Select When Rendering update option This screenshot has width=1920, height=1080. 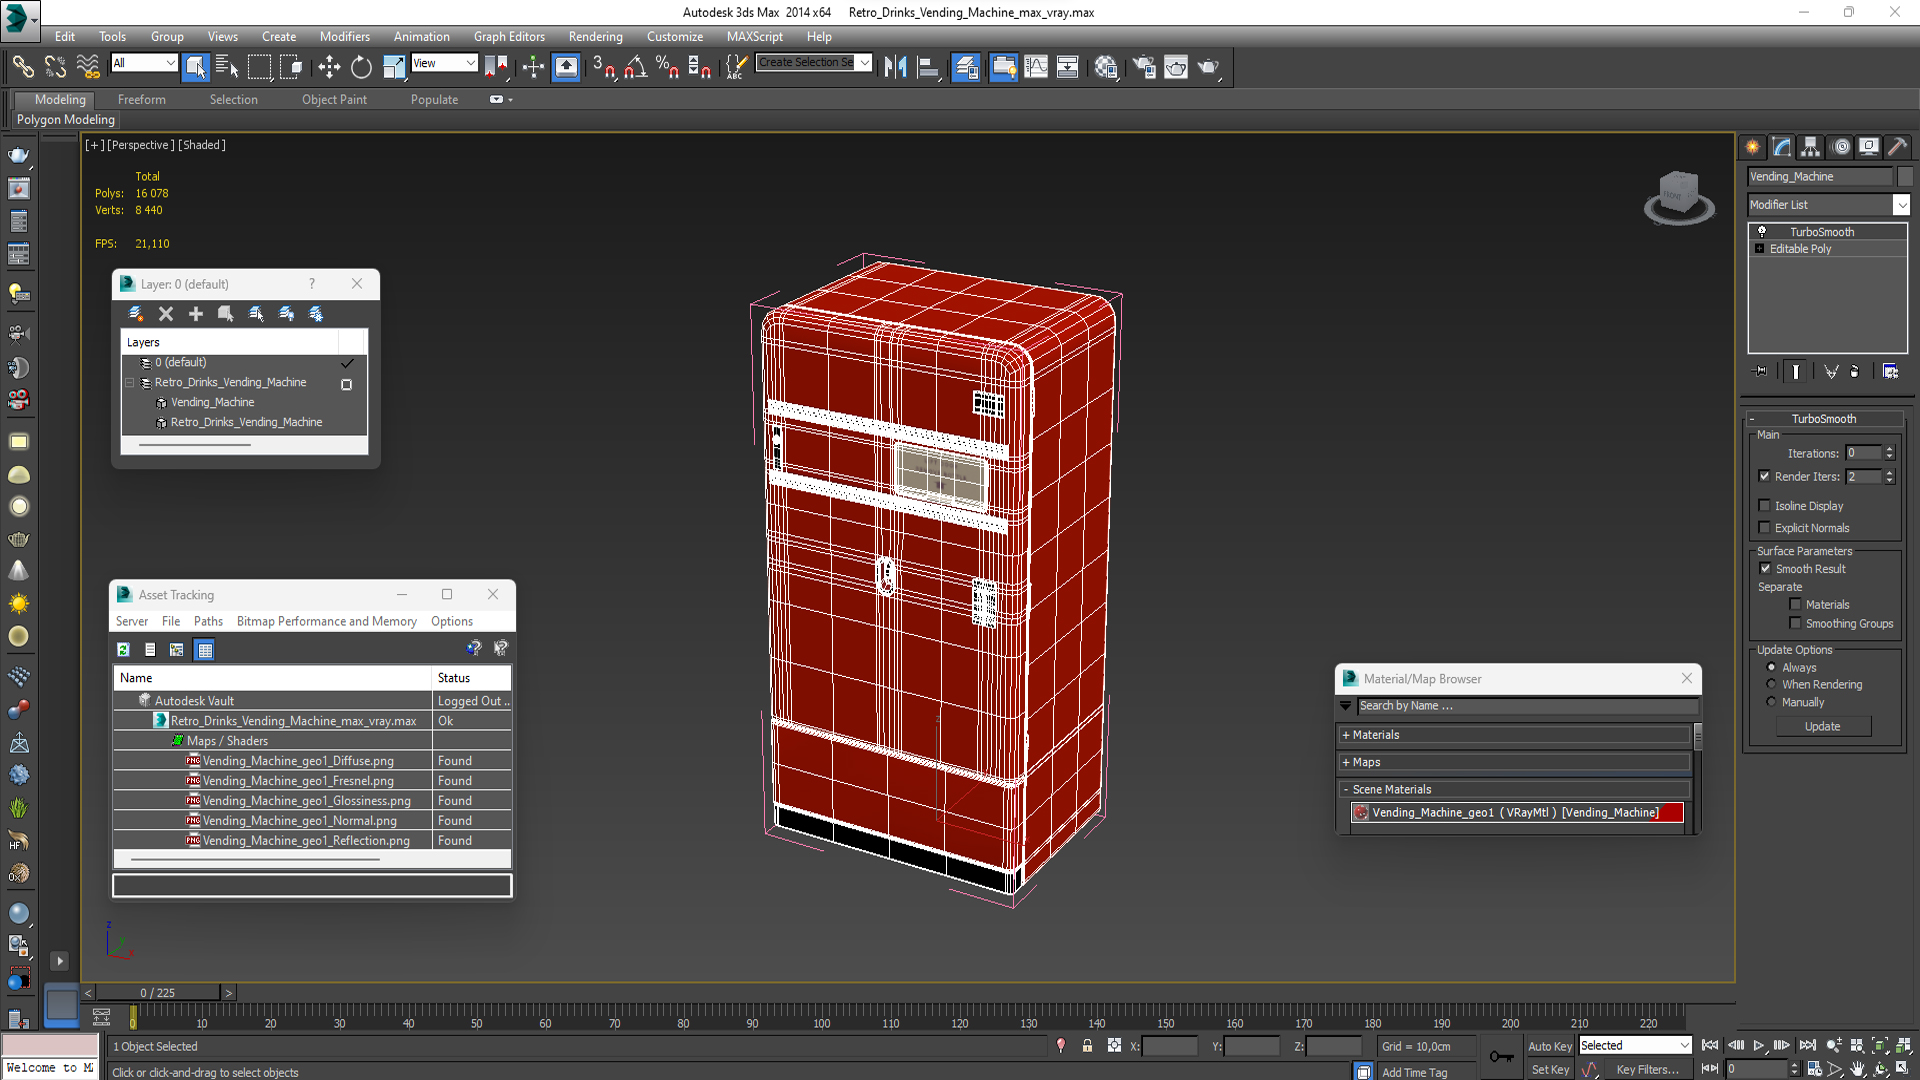click(x=1772, y=684)
